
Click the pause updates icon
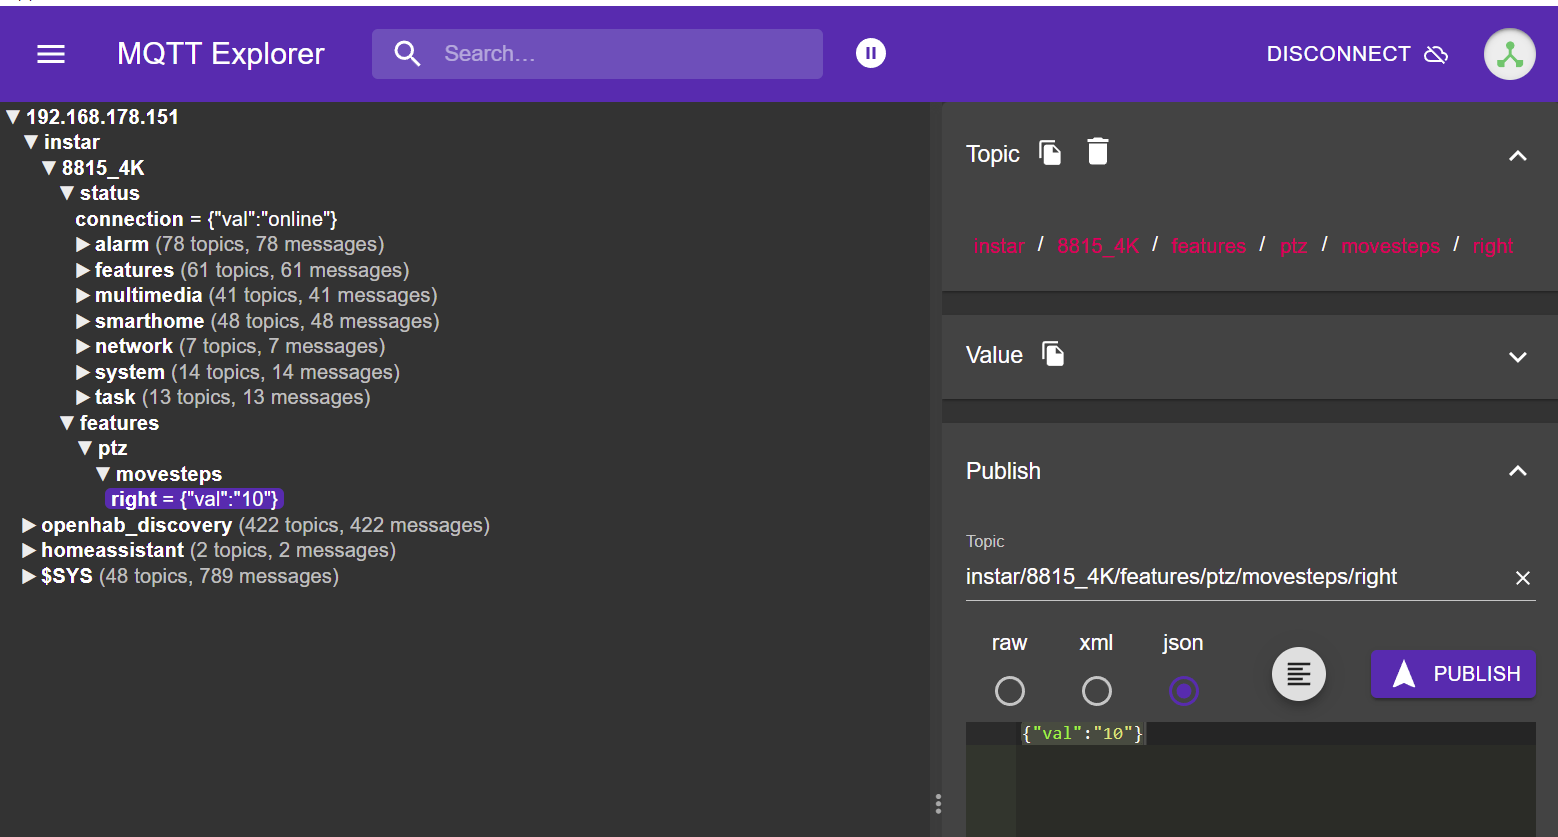(871, 53)
